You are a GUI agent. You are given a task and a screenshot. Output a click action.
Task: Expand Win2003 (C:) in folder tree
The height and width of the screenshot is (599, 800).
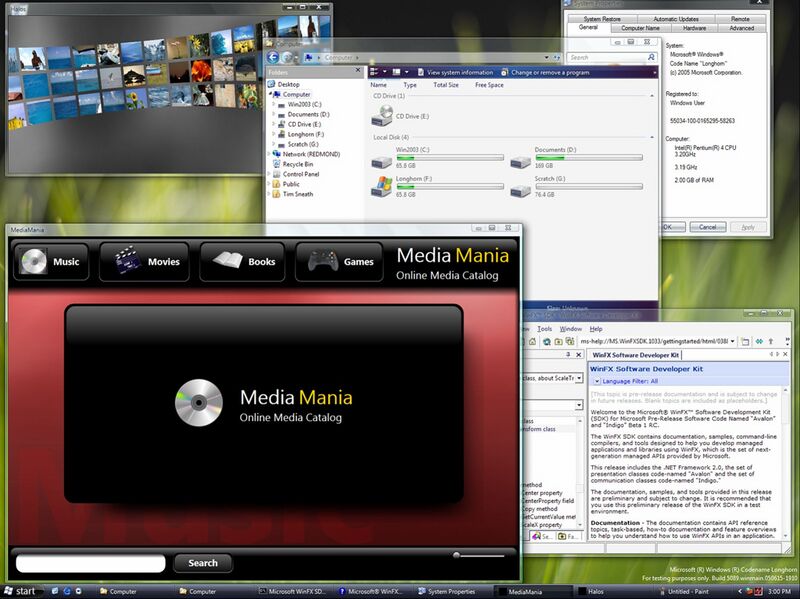pyautogui.click(x=272, y=104)
